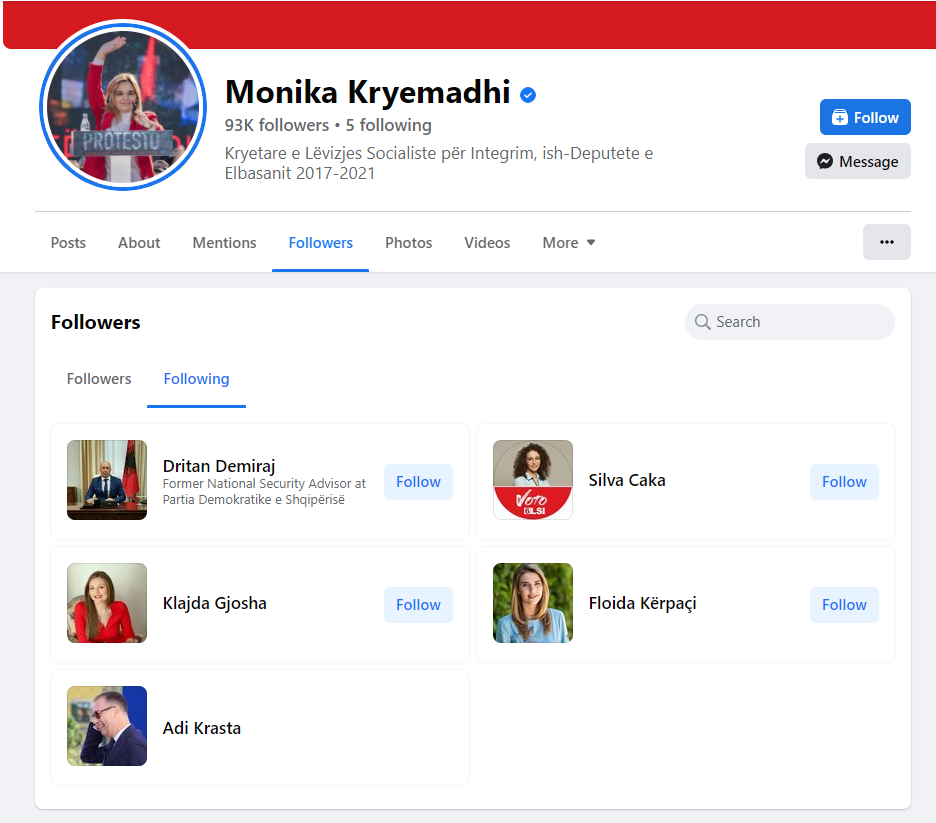Screen dimensions: 936x823
Task: Open Adi Krasta's profile photo
Action: [107, 726]
